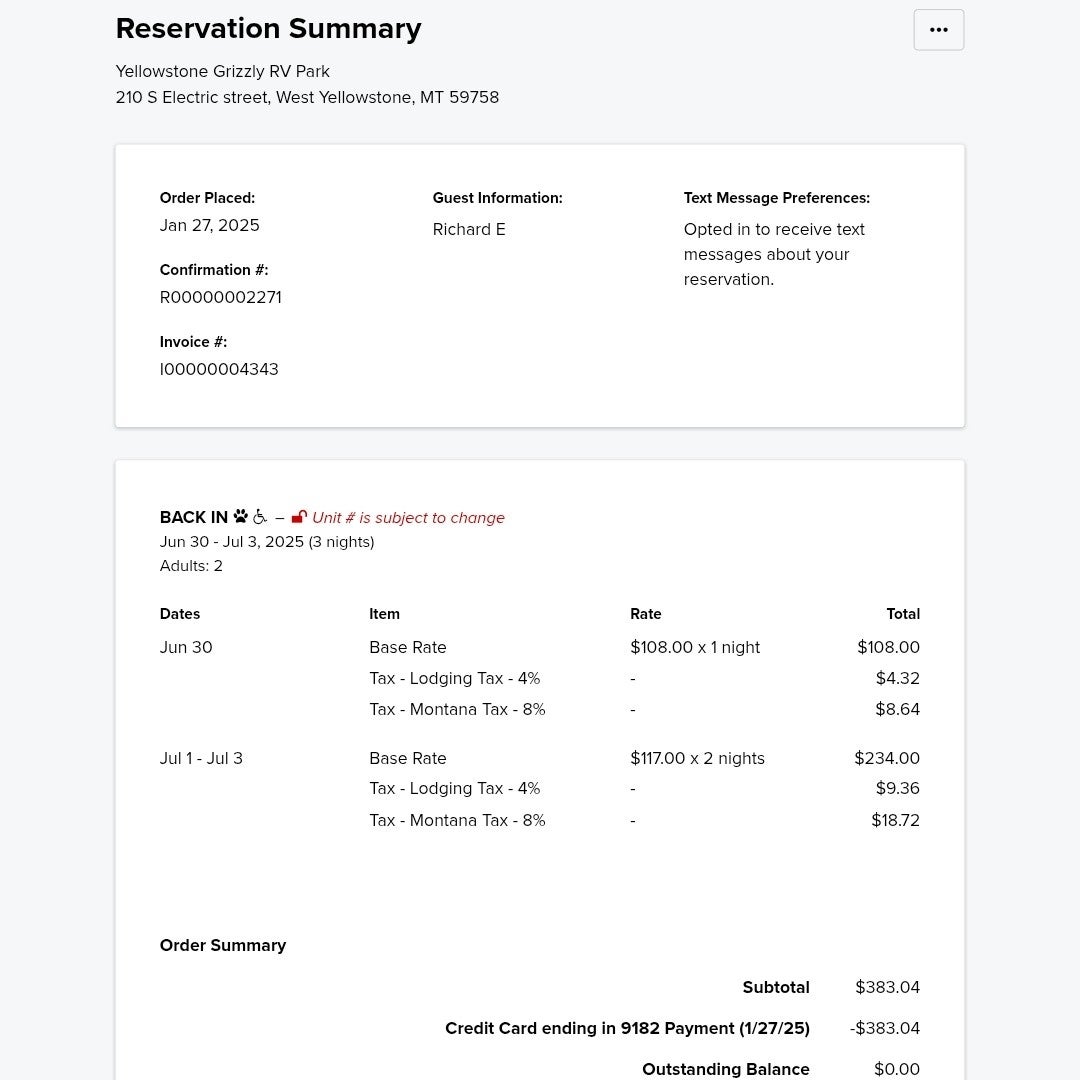Click the Jun 30 Base Rate row

pos(539,647)
